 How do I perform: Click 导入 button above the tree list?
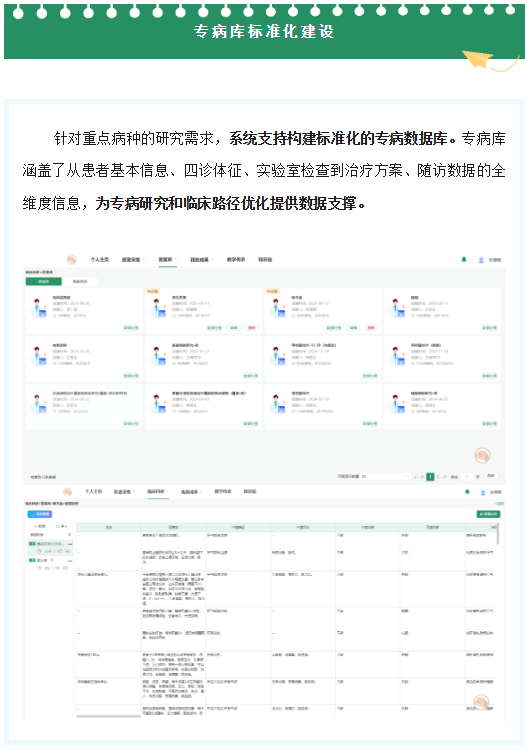(61, 527)
